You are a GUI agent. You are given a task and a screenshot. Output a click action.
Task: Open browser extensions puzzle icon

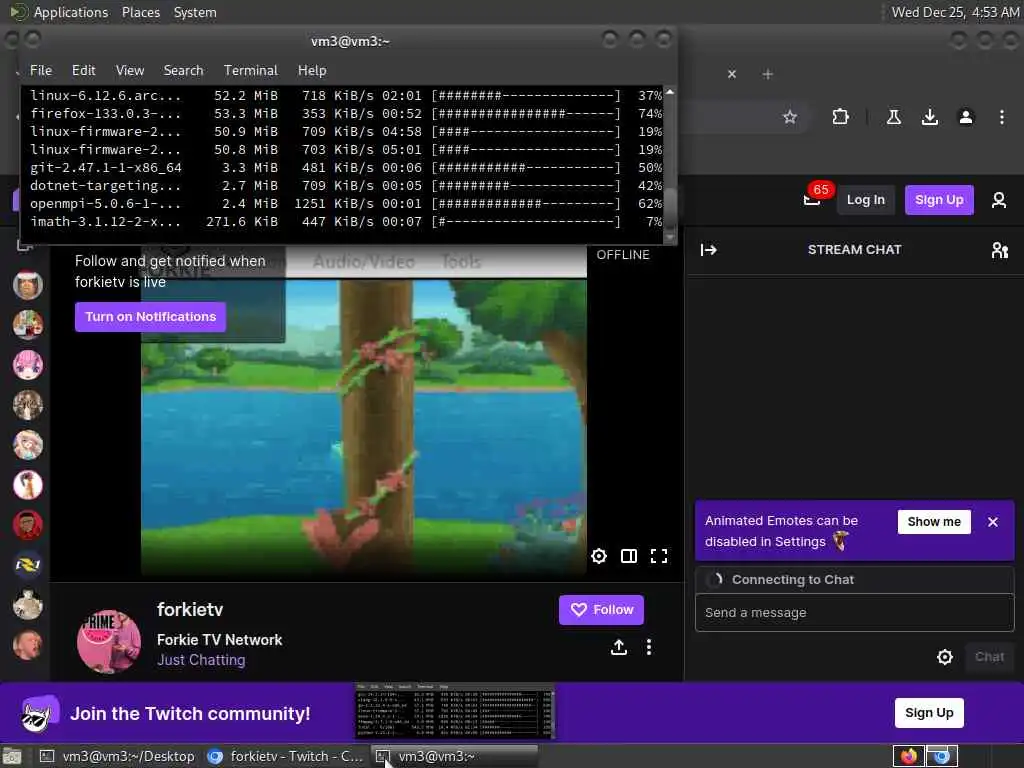click(840, 117)
